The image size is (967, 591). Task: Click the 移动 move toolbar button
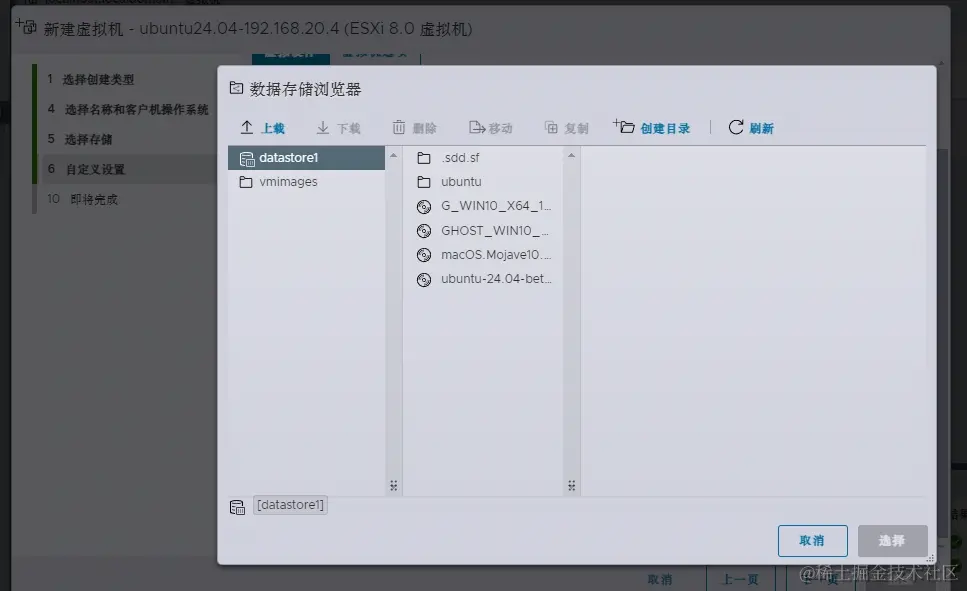[x=491, y=128]
